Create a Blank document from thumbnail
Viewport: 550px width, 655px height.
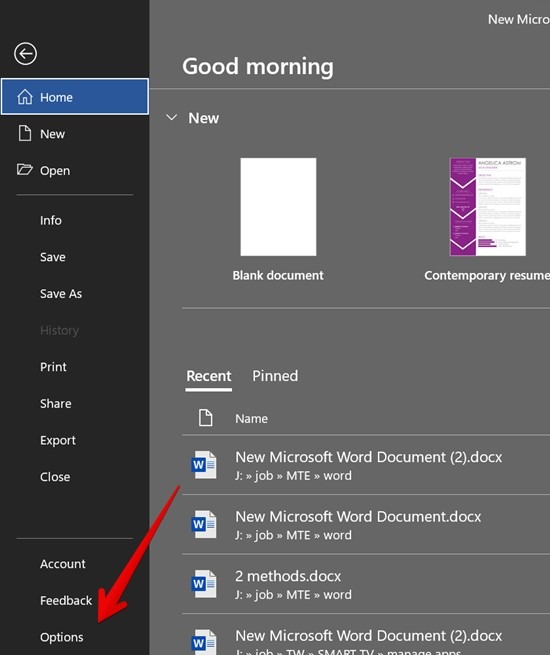click(x=278, y=207)
